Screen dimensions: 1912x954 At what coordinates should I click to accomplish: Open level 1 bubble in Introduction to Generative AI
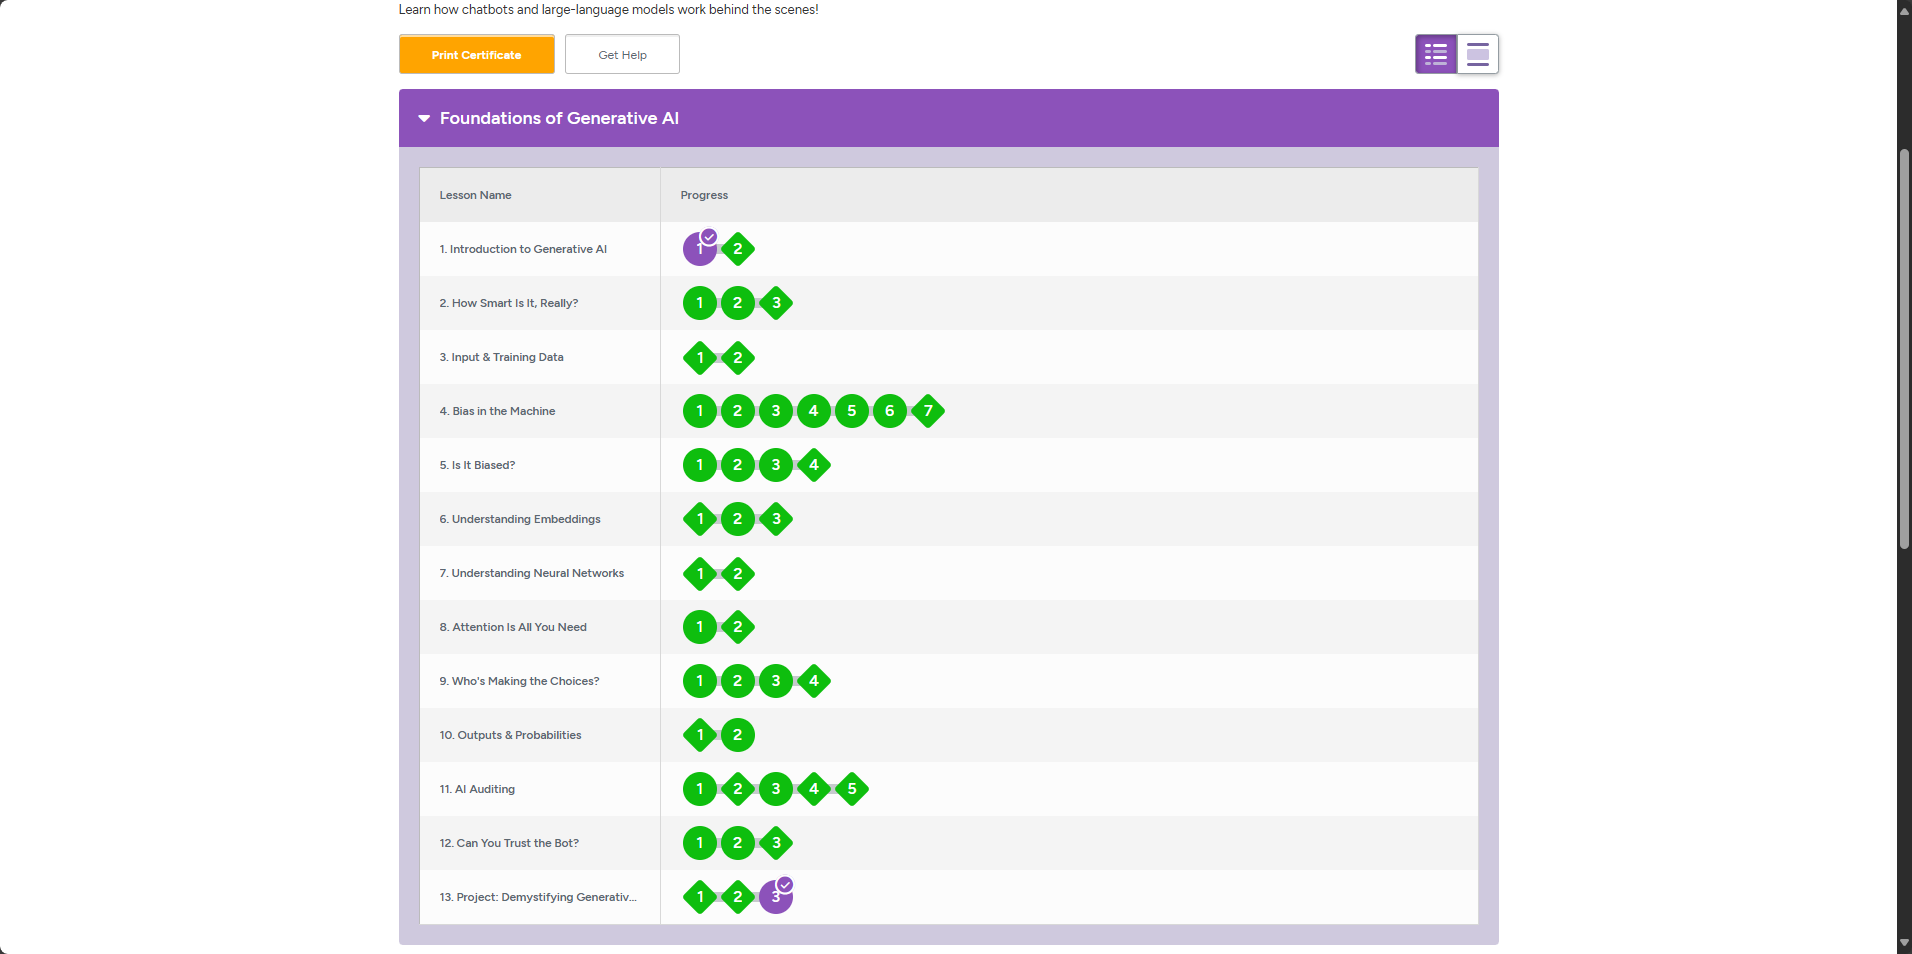[700, 249]
